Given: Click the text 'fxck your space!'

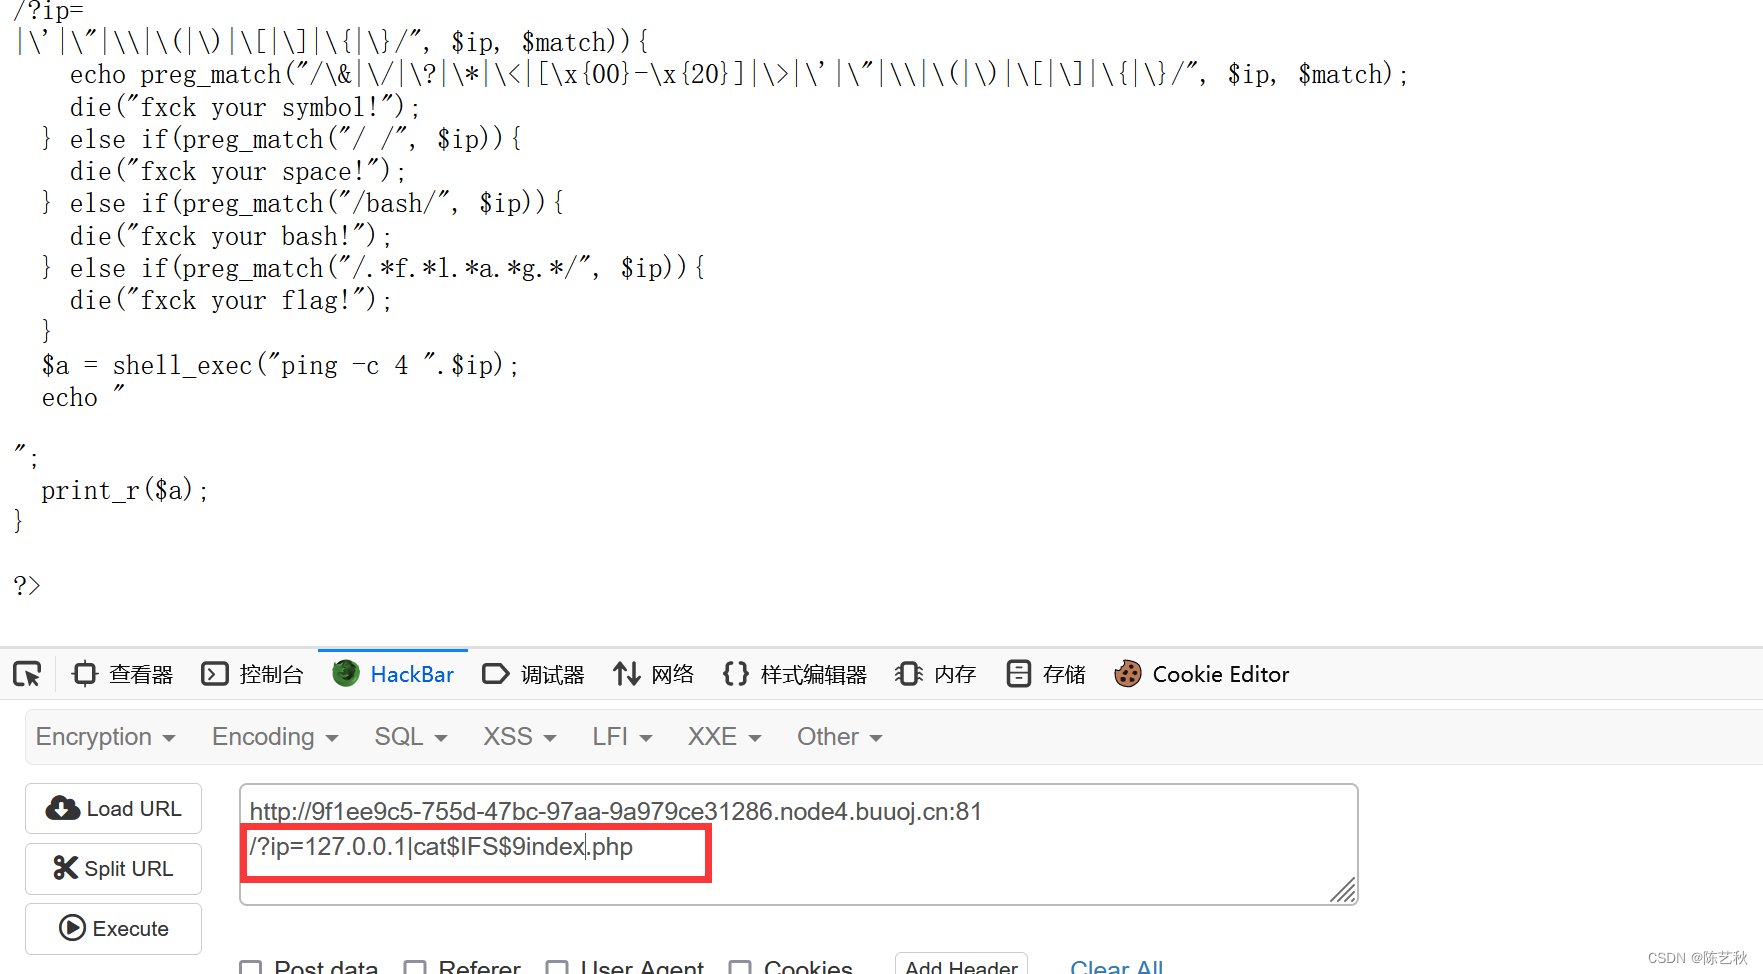Looking at the screenshot, I should pos(252,171).
